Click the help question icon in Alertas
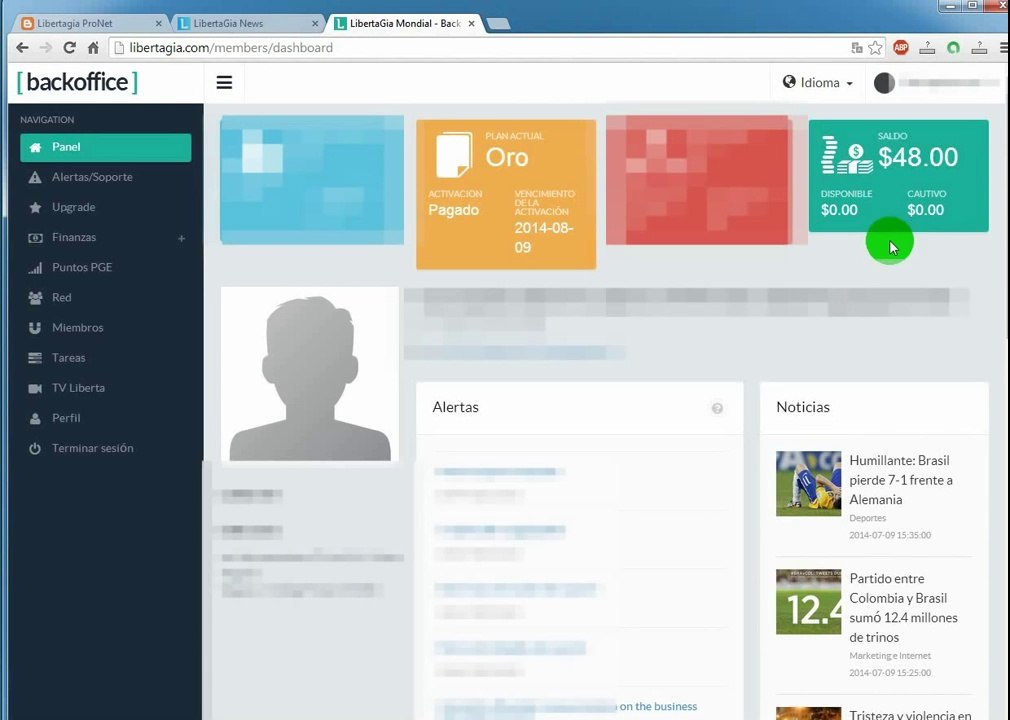Image resolution: width=1010 pixels, height=720 pixels. click(x=717, y=408)
